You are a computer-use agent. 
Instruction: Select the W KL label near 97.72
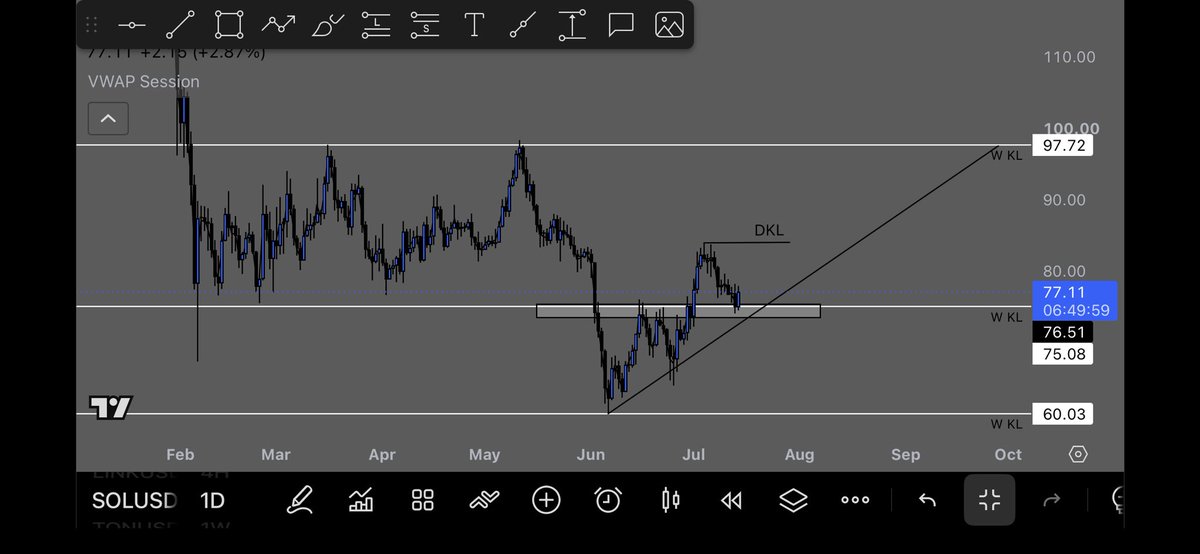tap(1006, 155)
